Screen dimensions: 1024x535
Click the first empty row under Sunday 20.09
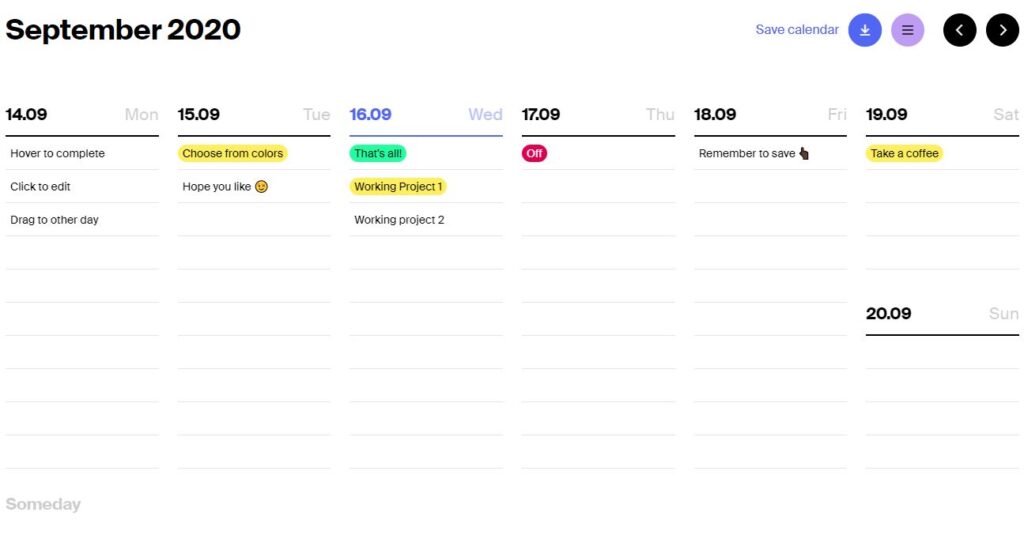[x=942, y=352]
